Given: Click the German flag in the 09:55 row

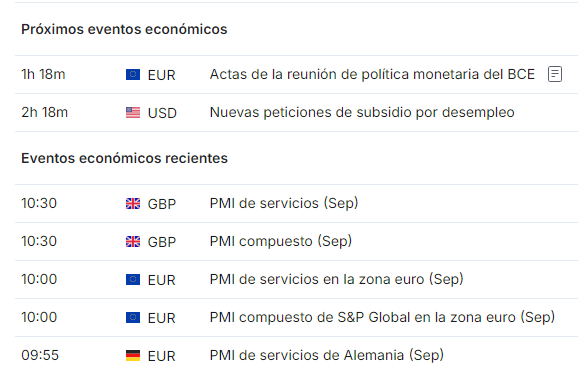Looking at the screenshot, I should [133, 356].
